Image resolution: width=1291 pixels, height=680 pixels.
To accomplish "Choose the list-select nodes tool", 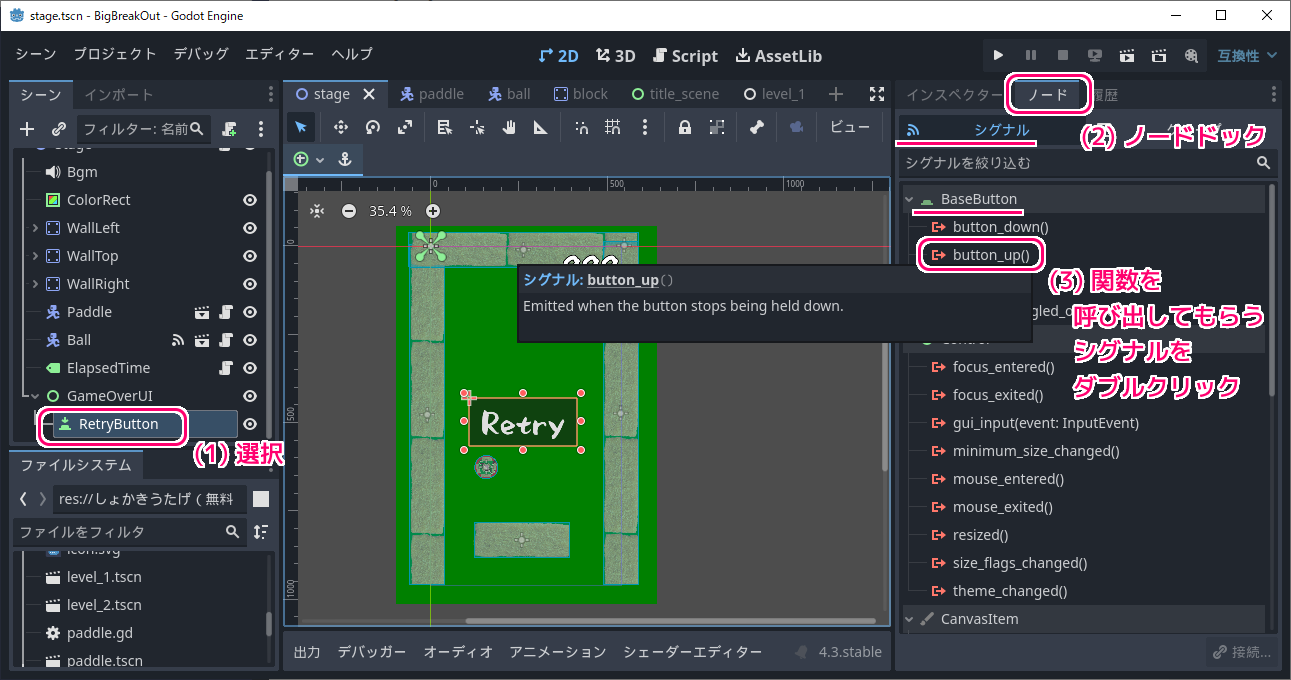I will [445, 127].
